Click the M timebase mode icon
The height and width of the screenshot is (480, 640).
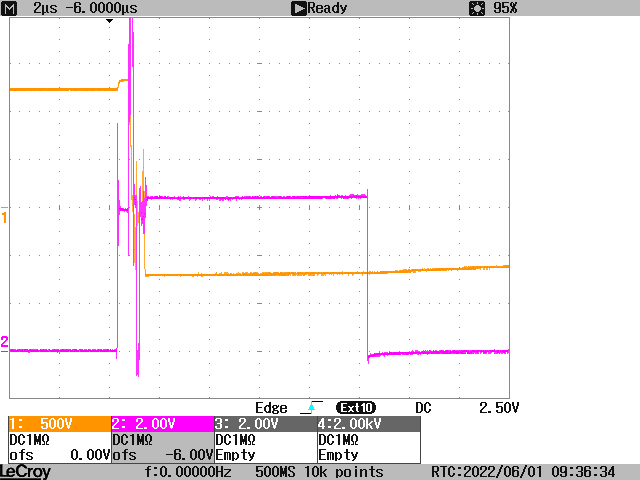9,8
